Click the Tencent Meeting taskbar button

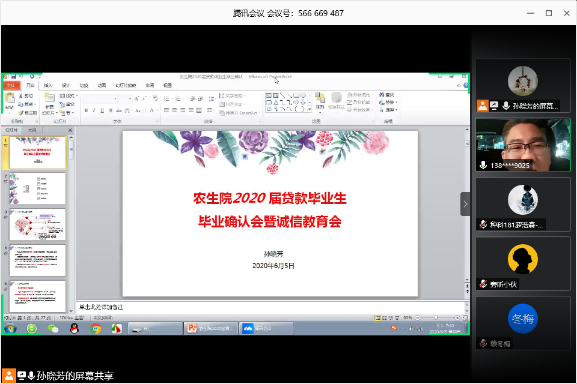[266, 328]
